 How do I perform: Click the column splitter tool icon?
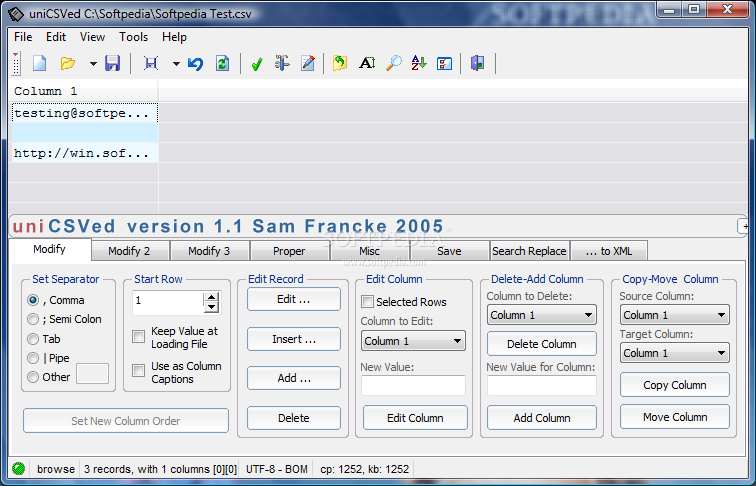point(282,63)
